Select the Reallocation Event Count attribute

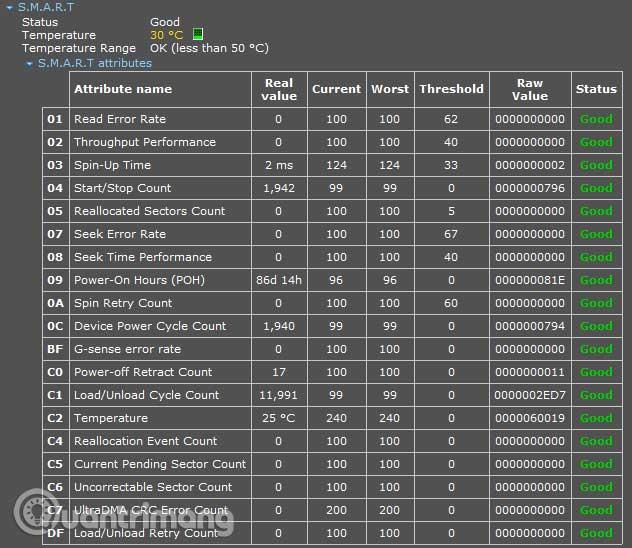pyautogui.click(x=146, y=441)
